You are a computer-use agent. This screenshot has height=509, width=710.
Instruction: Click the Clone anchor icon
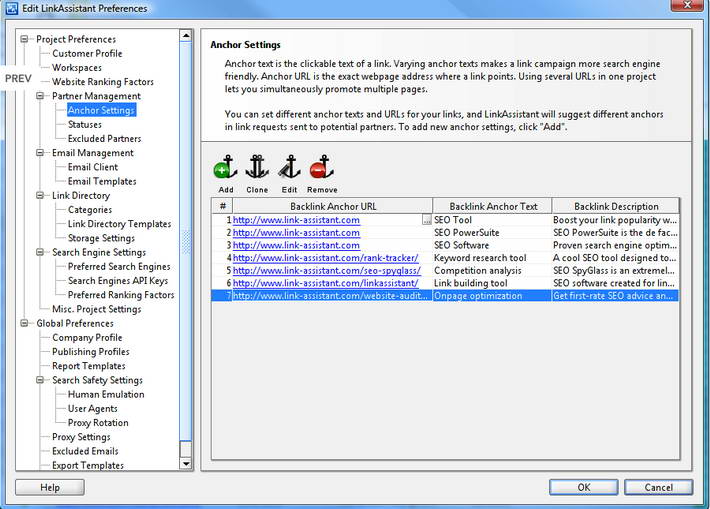[x=257, y=168]
